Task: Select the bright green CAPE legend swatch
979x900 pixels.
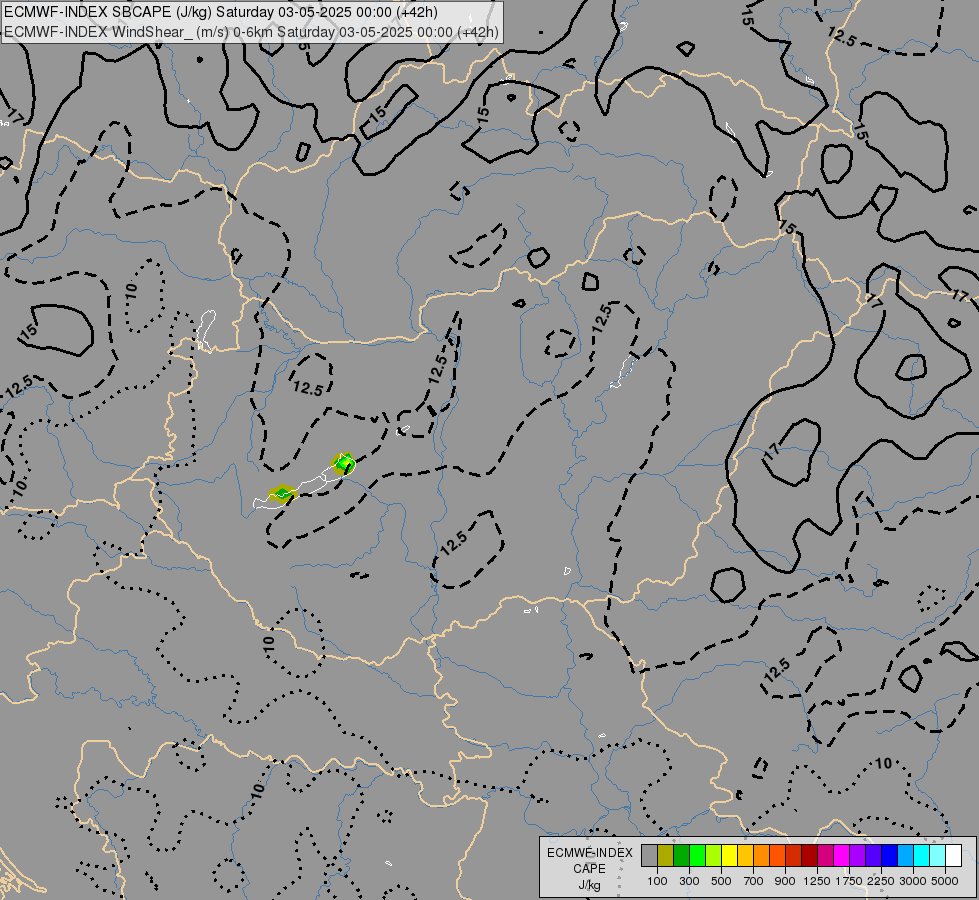Action: 697,855
